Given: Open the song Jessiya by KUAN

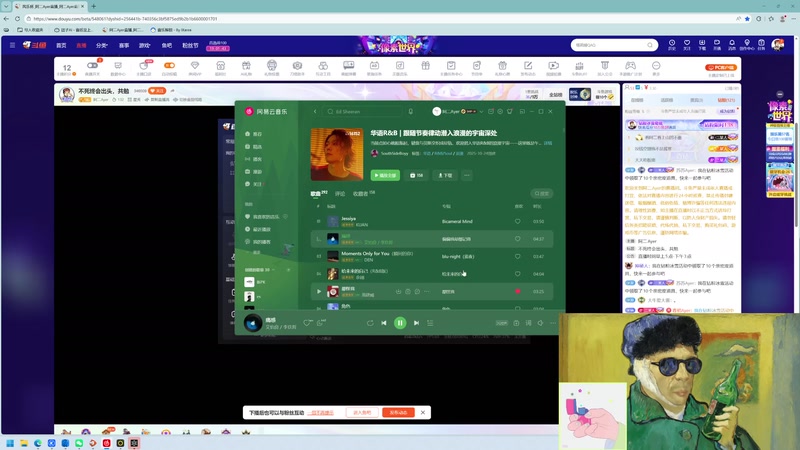Looking at the screenshot, I should pyautogui.click(x=348, y=218).
